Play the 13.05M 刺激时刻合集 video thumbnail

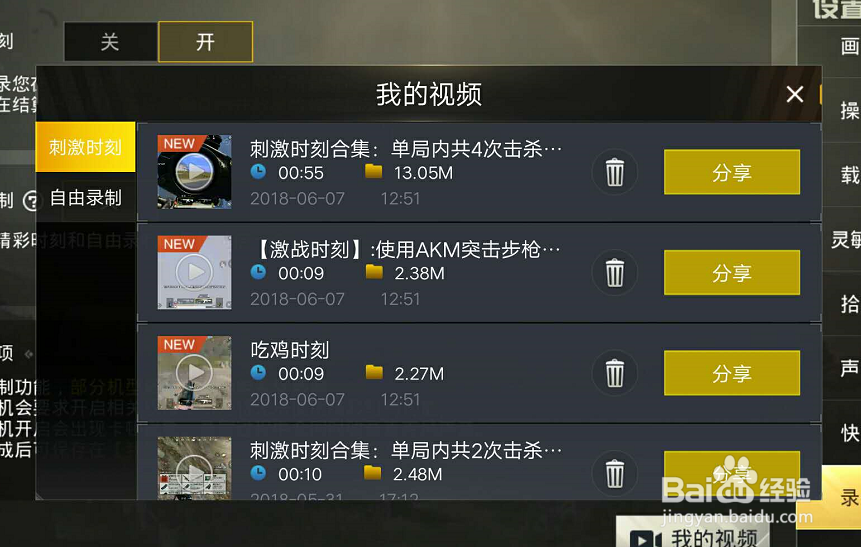point(194,172)
